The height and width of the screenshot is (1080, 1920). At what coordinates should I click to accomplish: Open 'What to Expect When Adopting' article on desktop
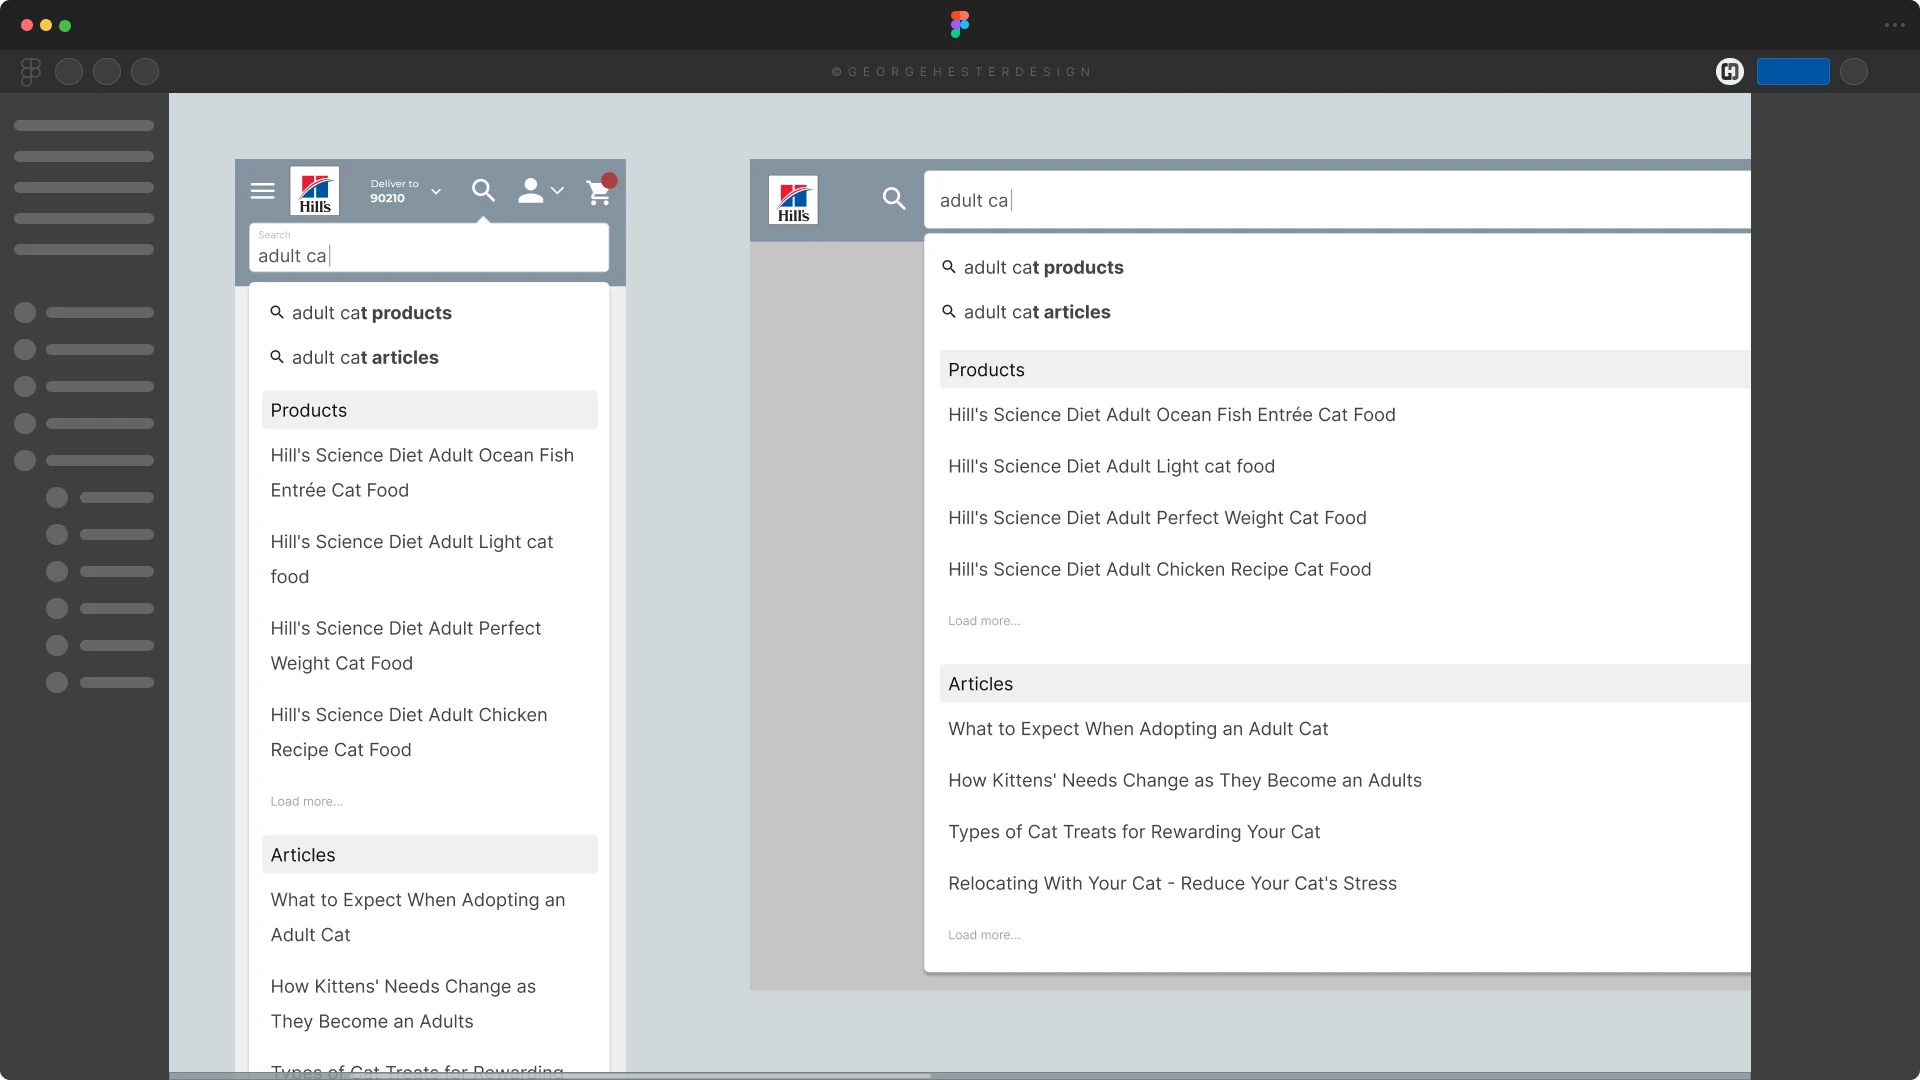coord(1138,729)
